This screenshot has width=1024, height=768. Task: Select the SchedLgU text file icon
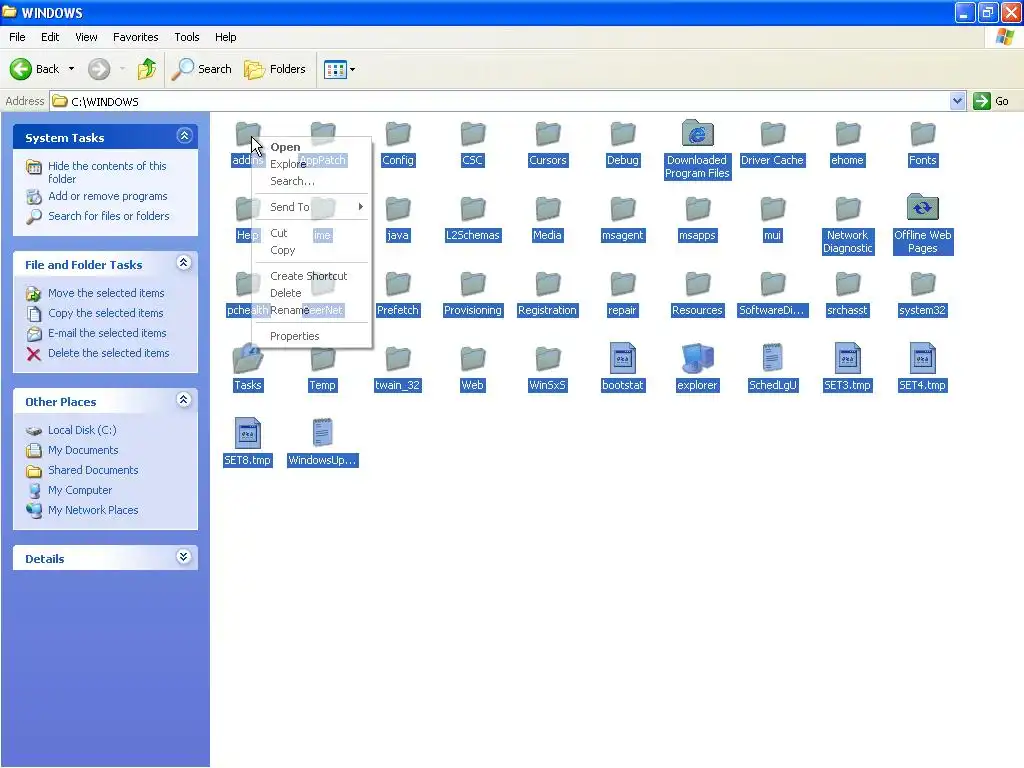(773, 359)
